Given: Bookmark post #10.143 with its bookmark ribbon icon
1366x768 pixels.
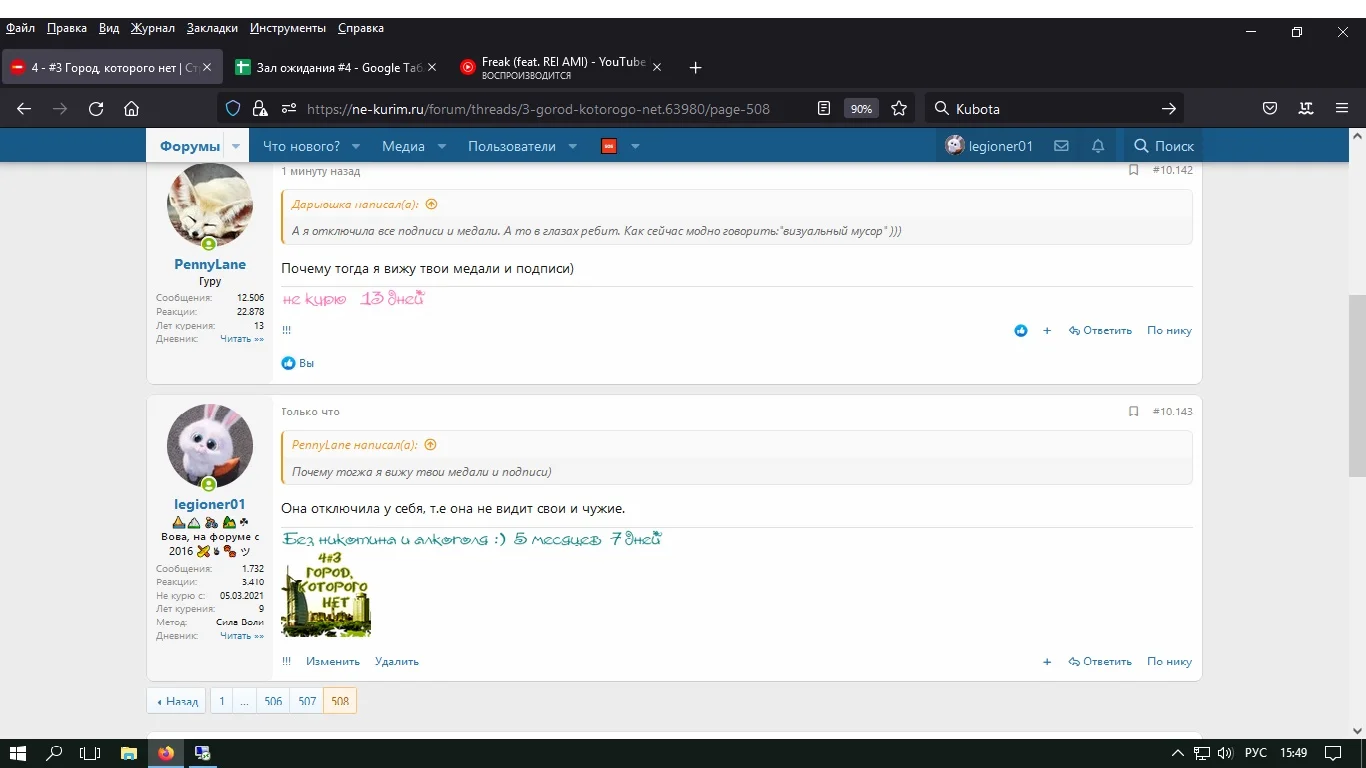Looking at the screenshot, I should pyautogui.click(x=1133, y=410).
